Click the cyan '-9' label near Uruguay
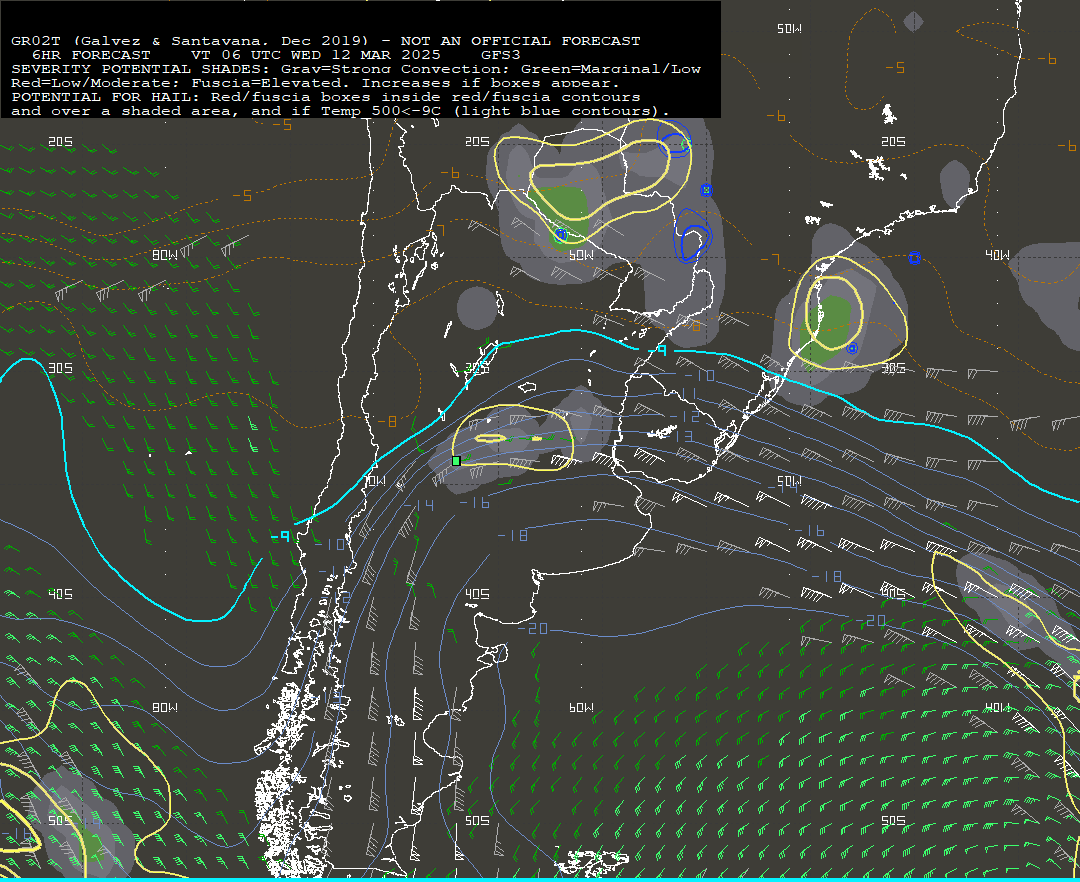The height and width of the screenshot is (882, 1080). click(x=657, y=350)
